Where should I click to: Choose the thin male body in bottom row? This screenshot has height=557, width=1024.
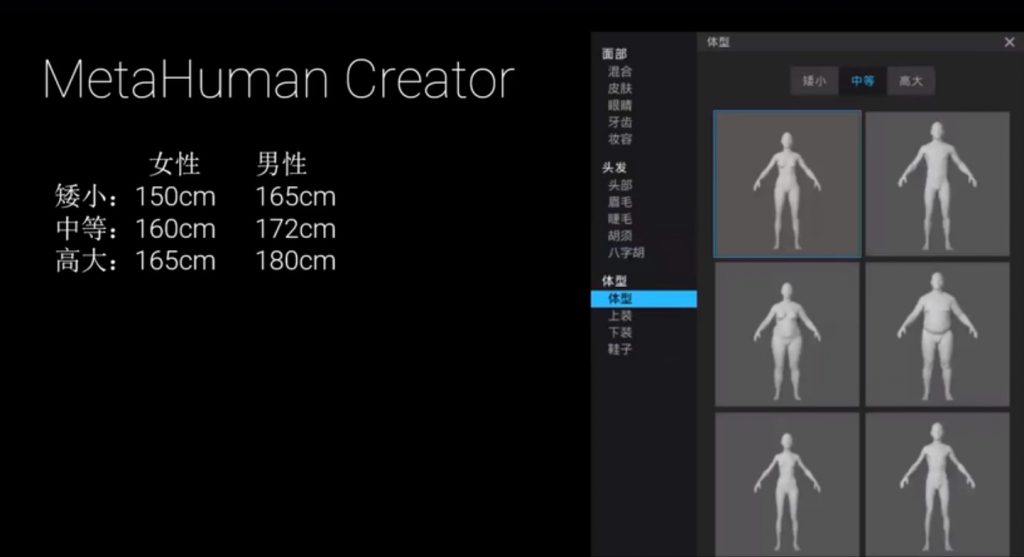coord(937,485)
